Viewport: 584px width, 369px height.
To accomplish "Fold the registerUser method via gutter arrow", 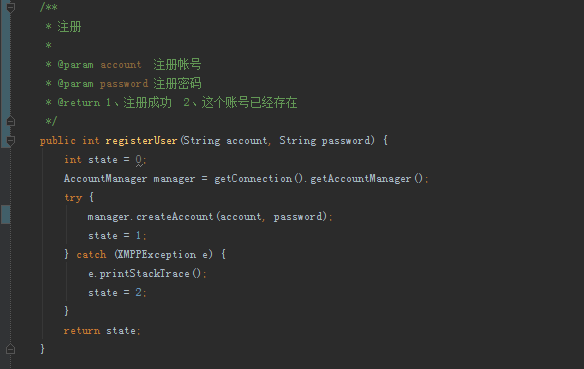I will point(10,140).
